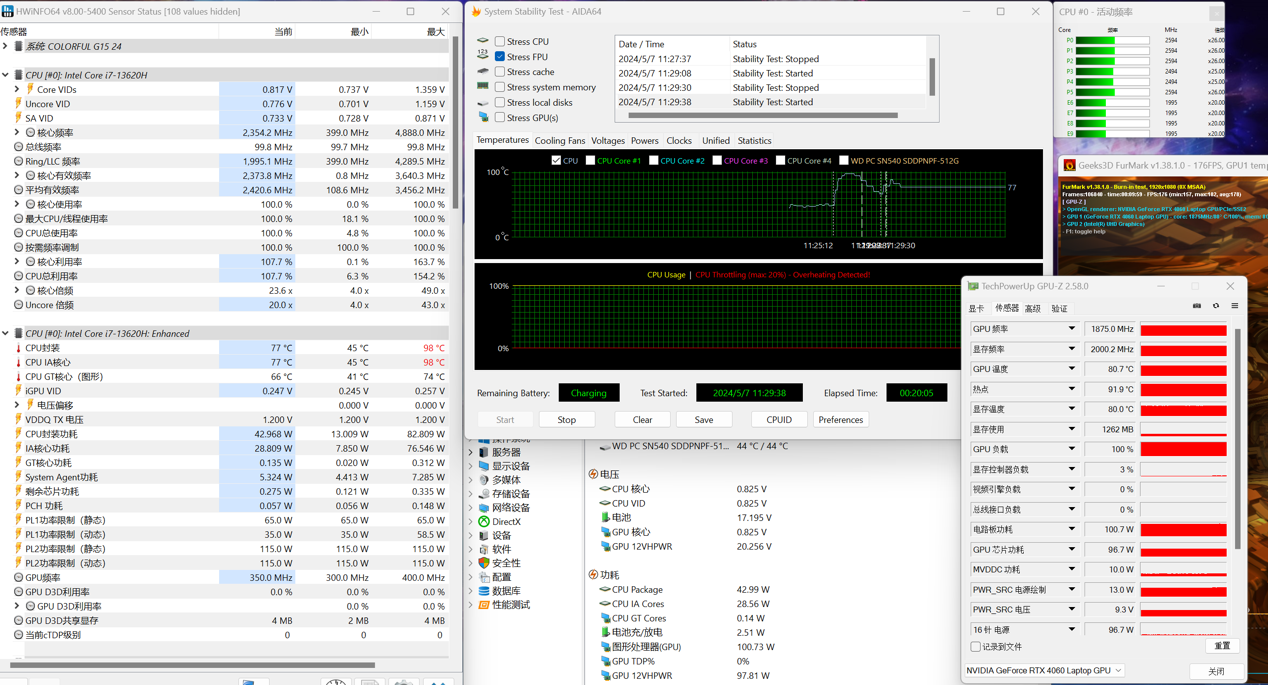1268x685 pixels.
Task: Open the GPU 温度 sensor dropdown arrow
Action: click(x=1071, y=369)
